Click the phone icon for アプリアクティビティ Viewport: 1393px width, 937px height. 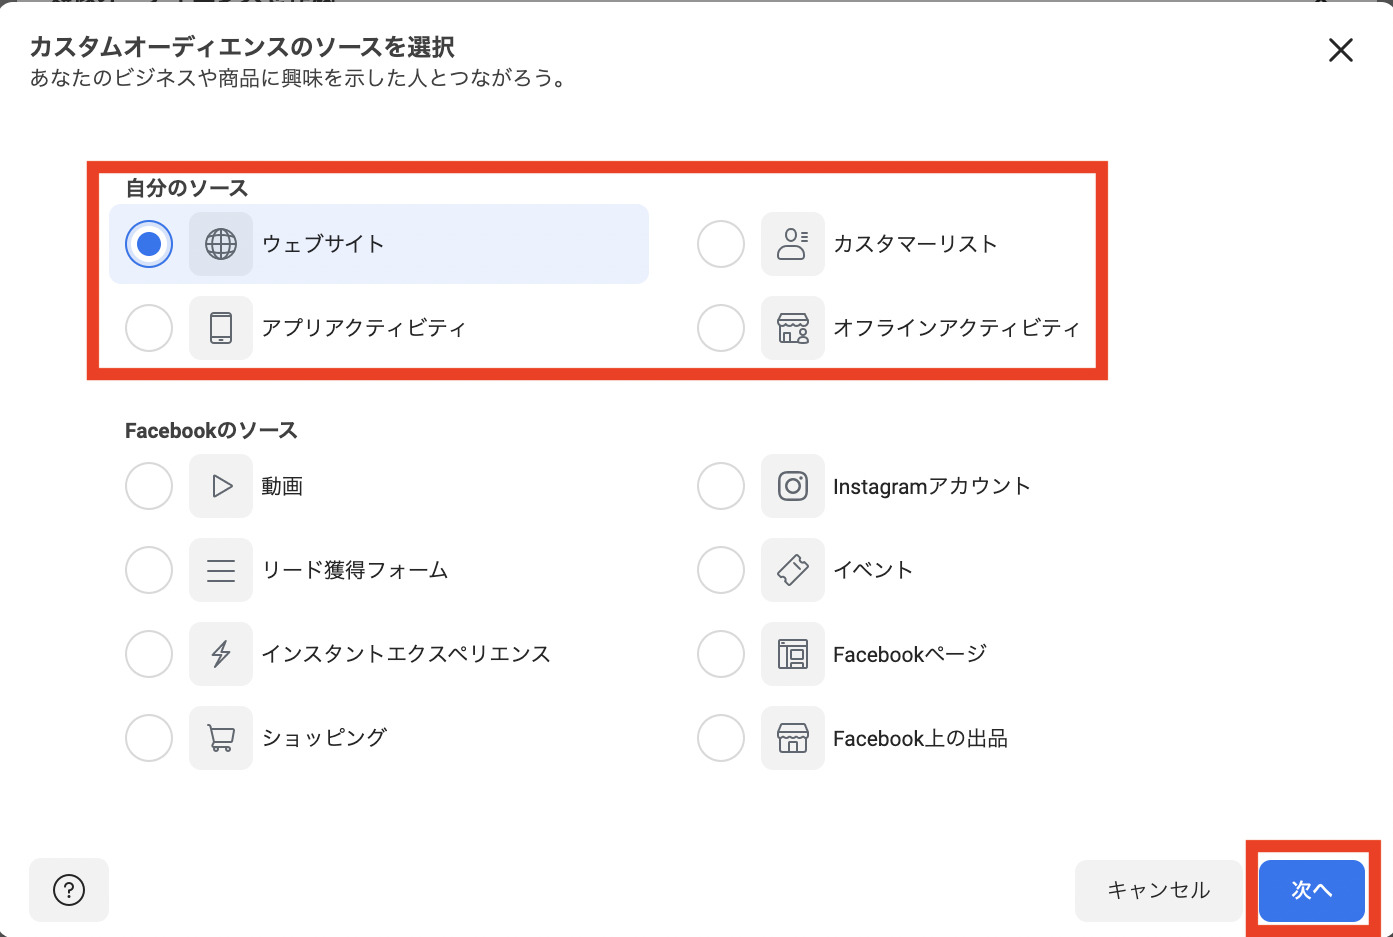(x=221, y=328)
